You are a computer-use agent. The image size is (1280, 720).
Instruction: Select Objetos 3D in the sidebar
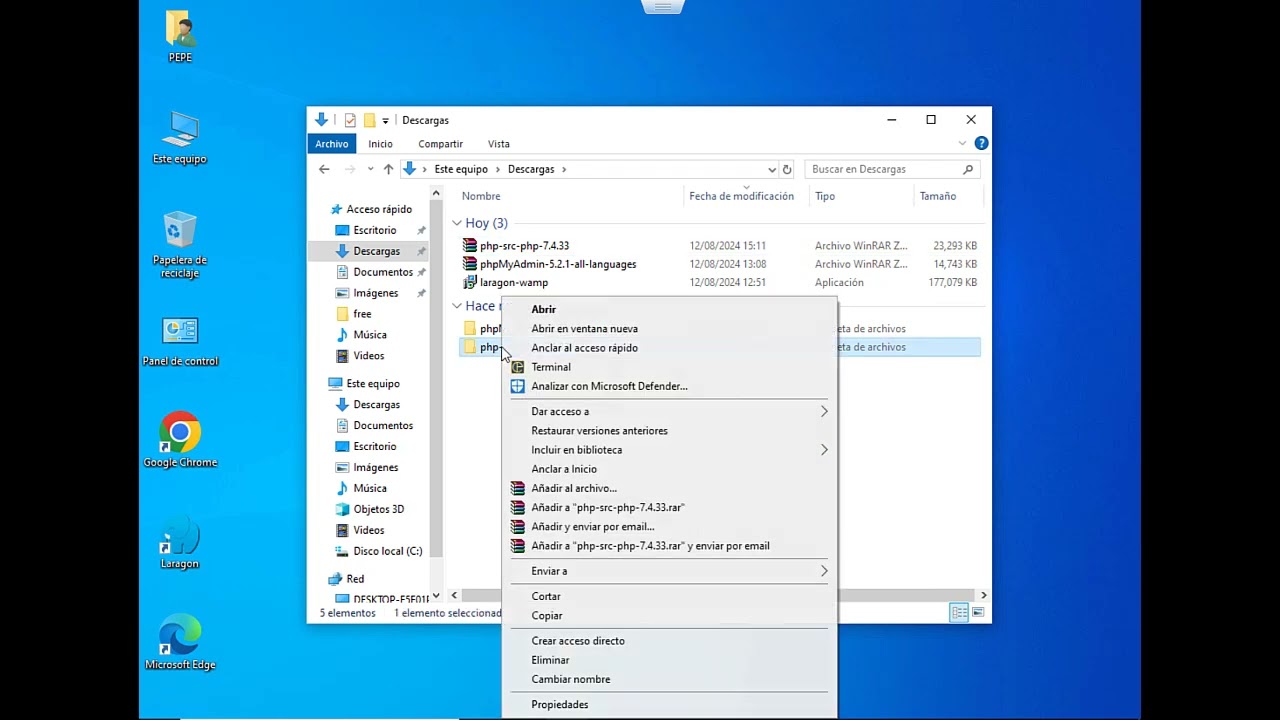pos(379,509)
